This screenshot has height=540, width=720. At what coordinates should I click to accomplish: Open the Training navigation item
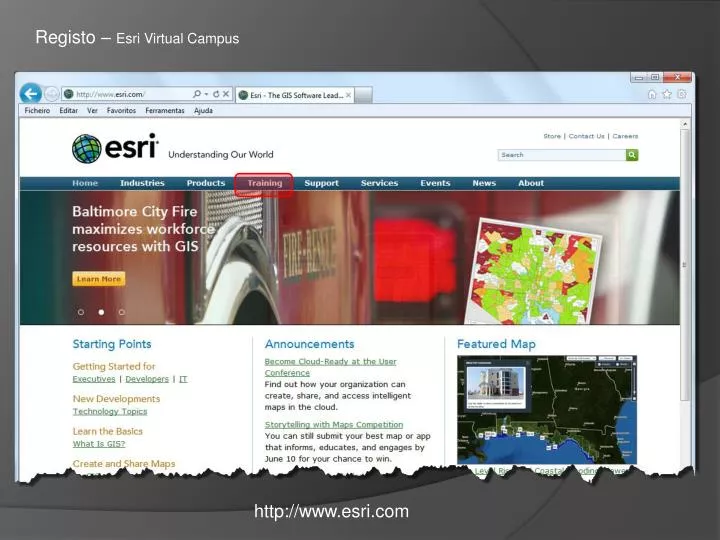264,183
